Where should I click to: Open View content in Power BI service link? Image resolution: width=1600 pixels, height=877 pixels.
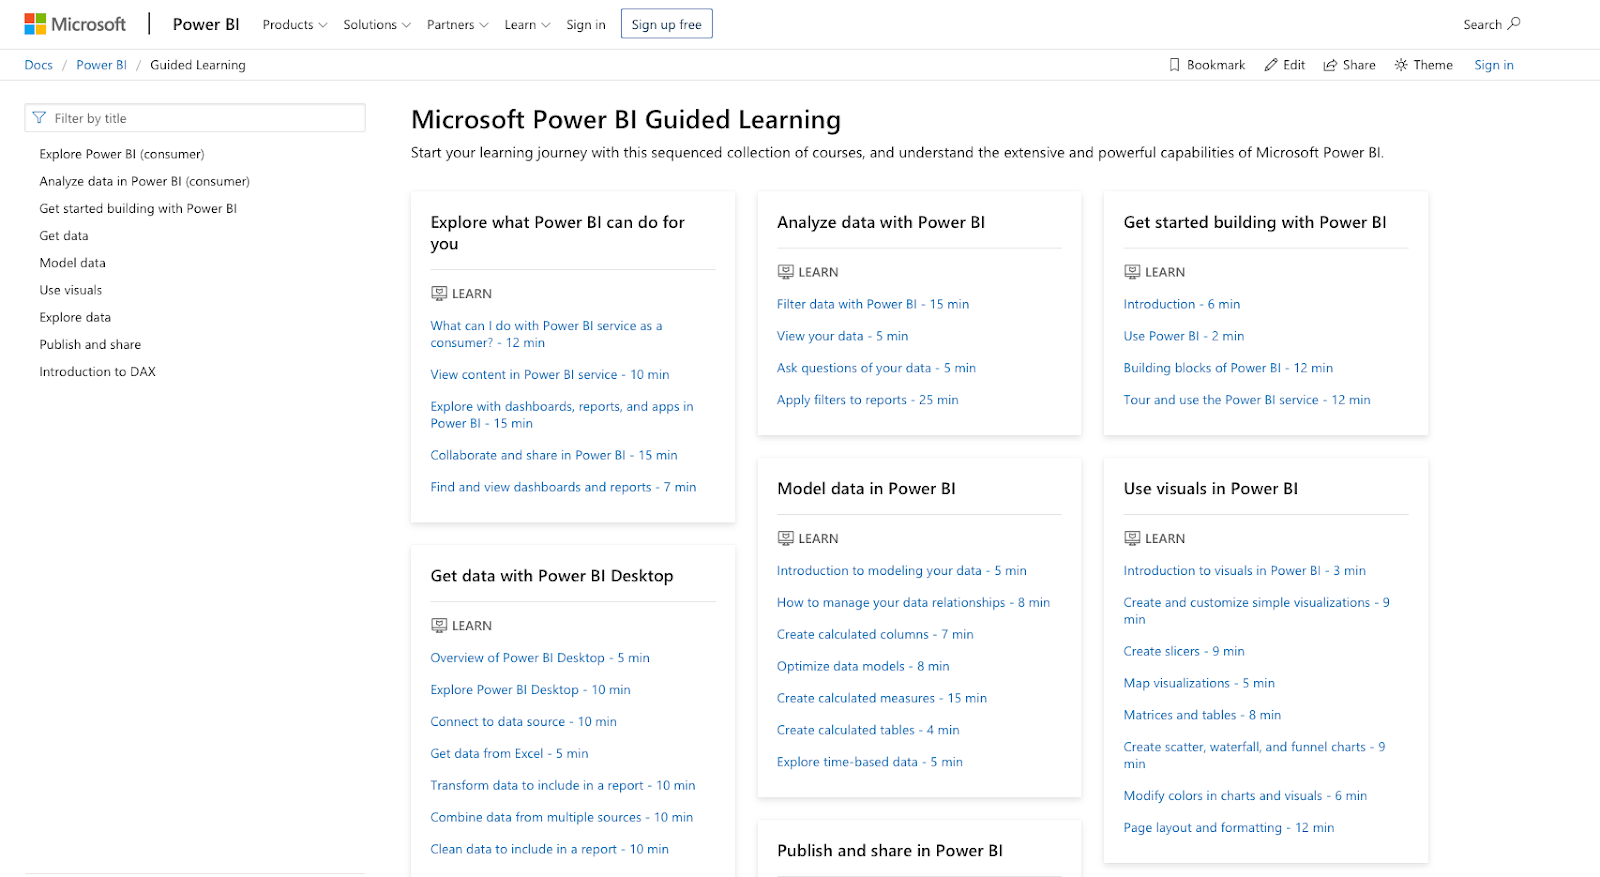tap(550, 375)
